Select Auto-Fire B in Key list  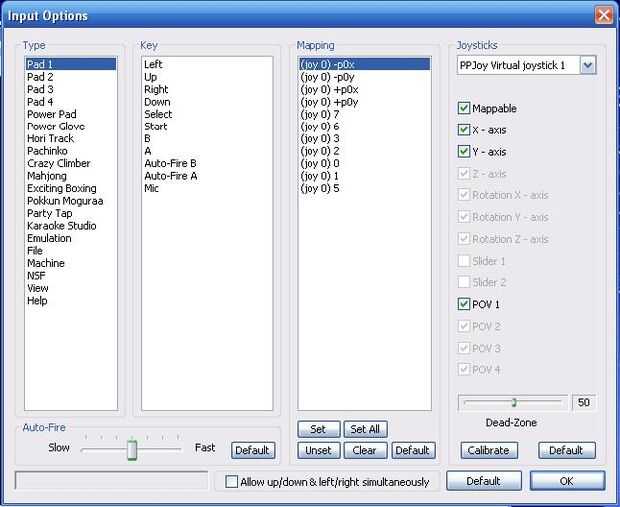click(x=207, y=163)
